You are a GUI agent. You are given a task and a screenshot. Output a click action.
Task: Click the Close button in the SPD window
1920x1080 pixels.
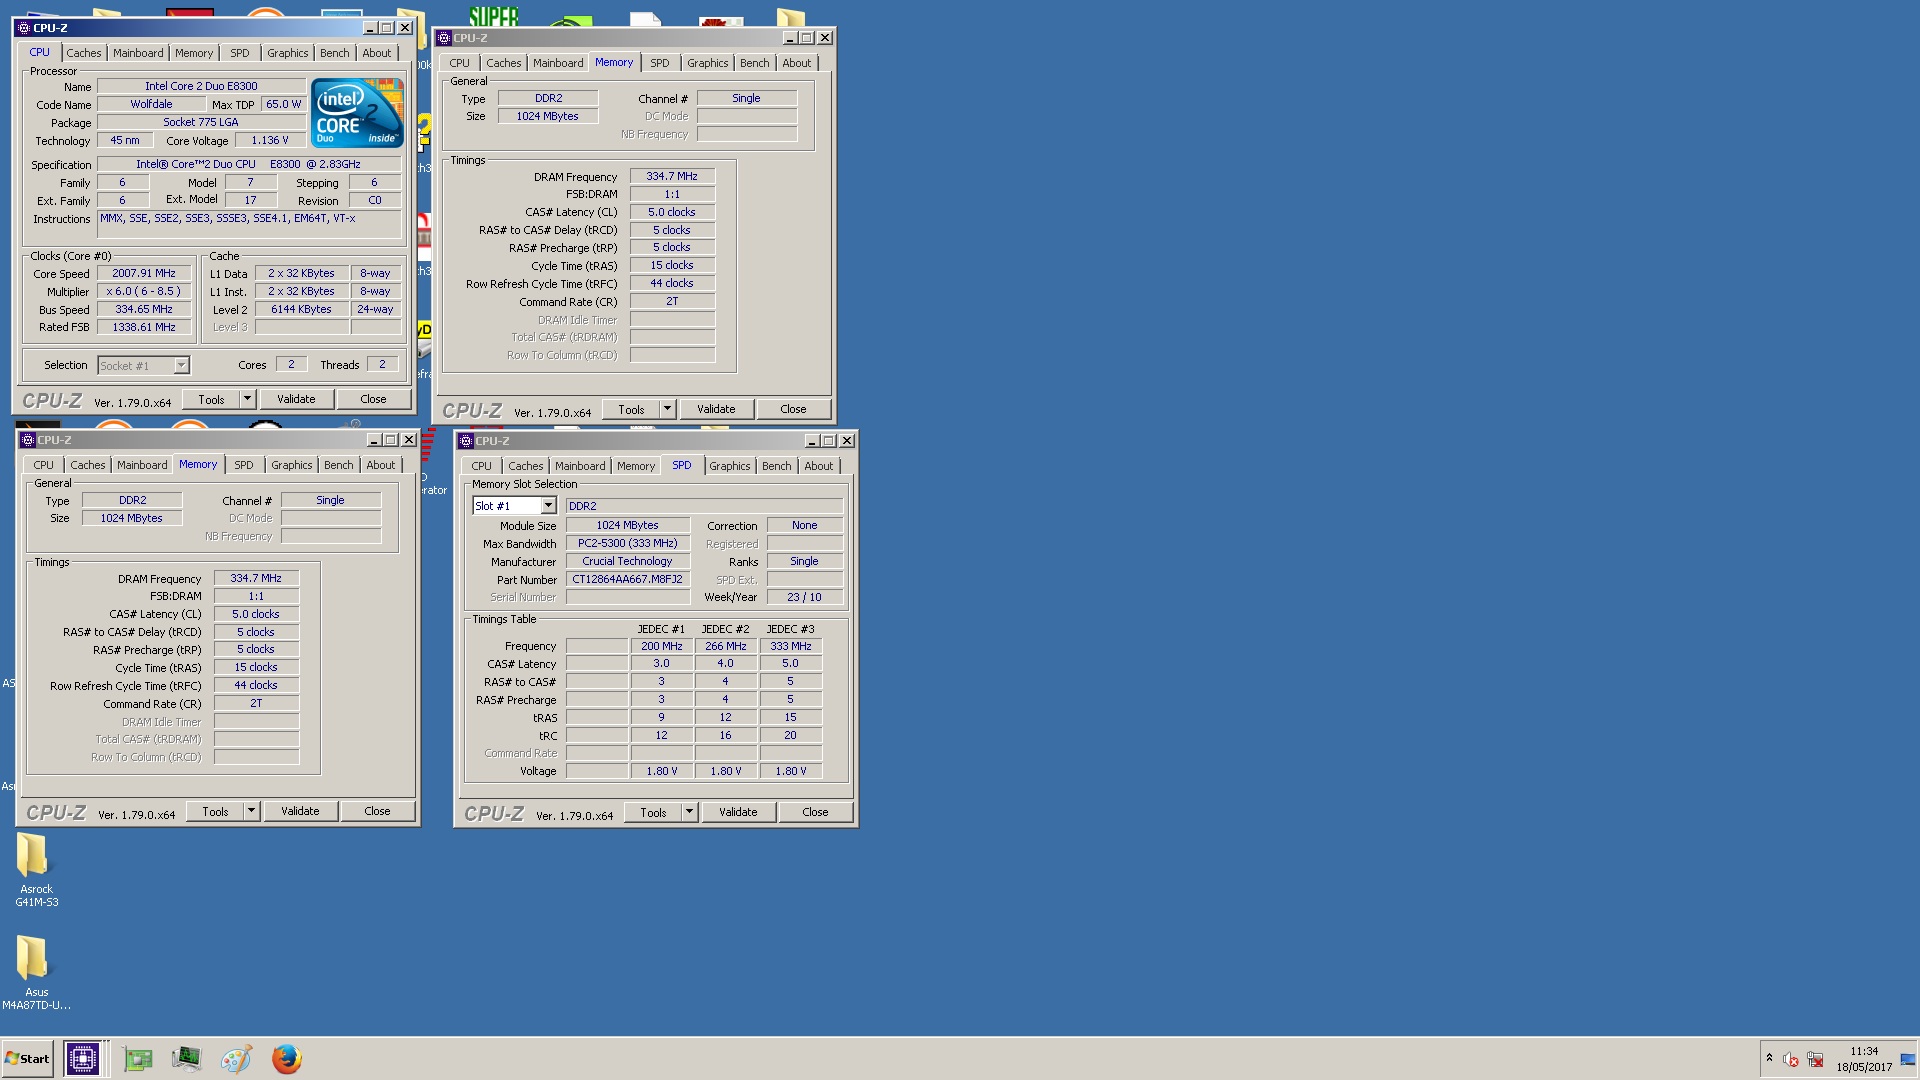click(x=815, y=812)
